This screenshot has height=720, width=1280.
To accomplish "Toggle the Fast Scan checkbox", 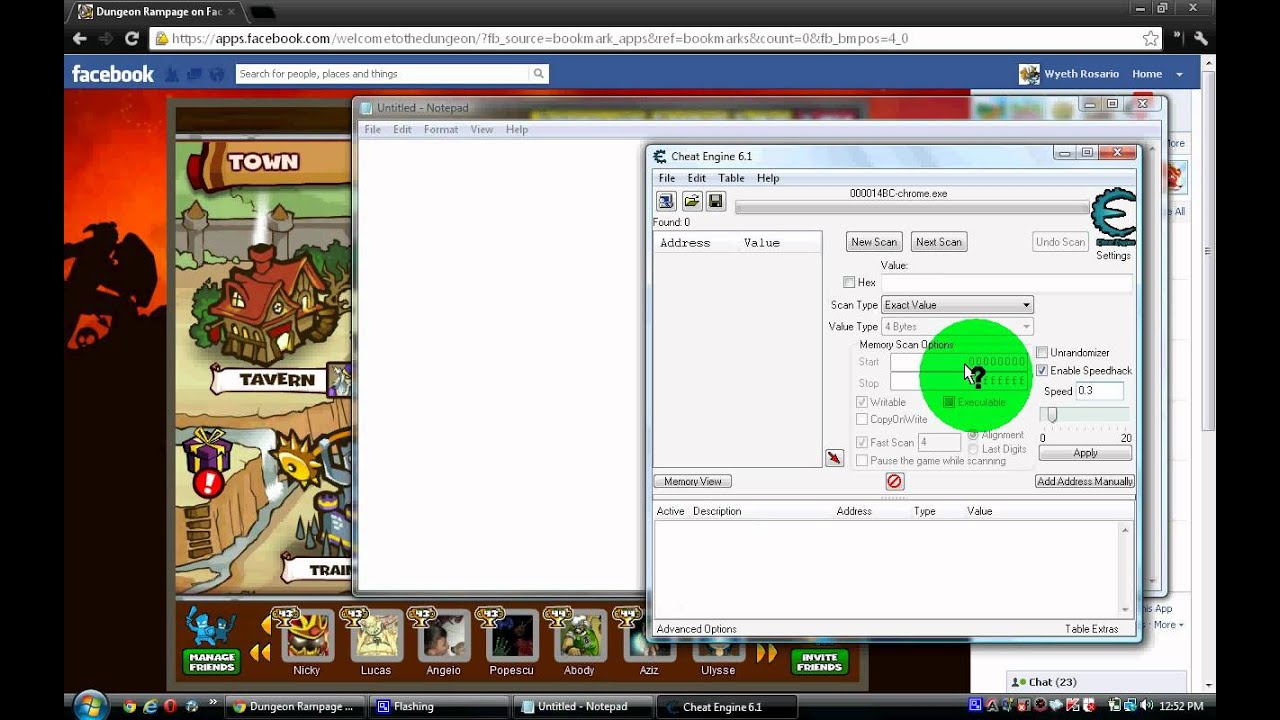I will point(862,443).
